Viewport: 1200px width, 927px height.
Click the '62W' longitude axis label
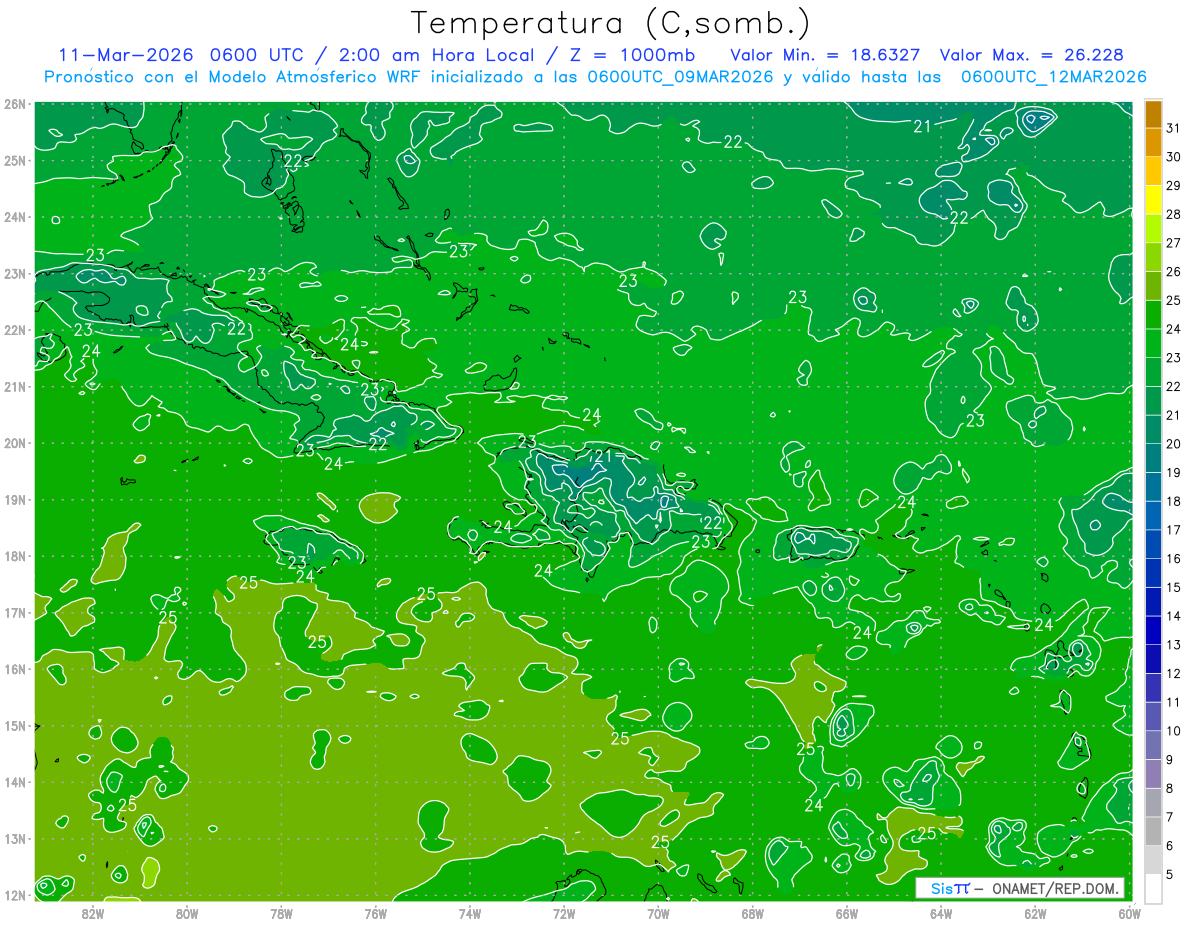[x=1034, y=913]
